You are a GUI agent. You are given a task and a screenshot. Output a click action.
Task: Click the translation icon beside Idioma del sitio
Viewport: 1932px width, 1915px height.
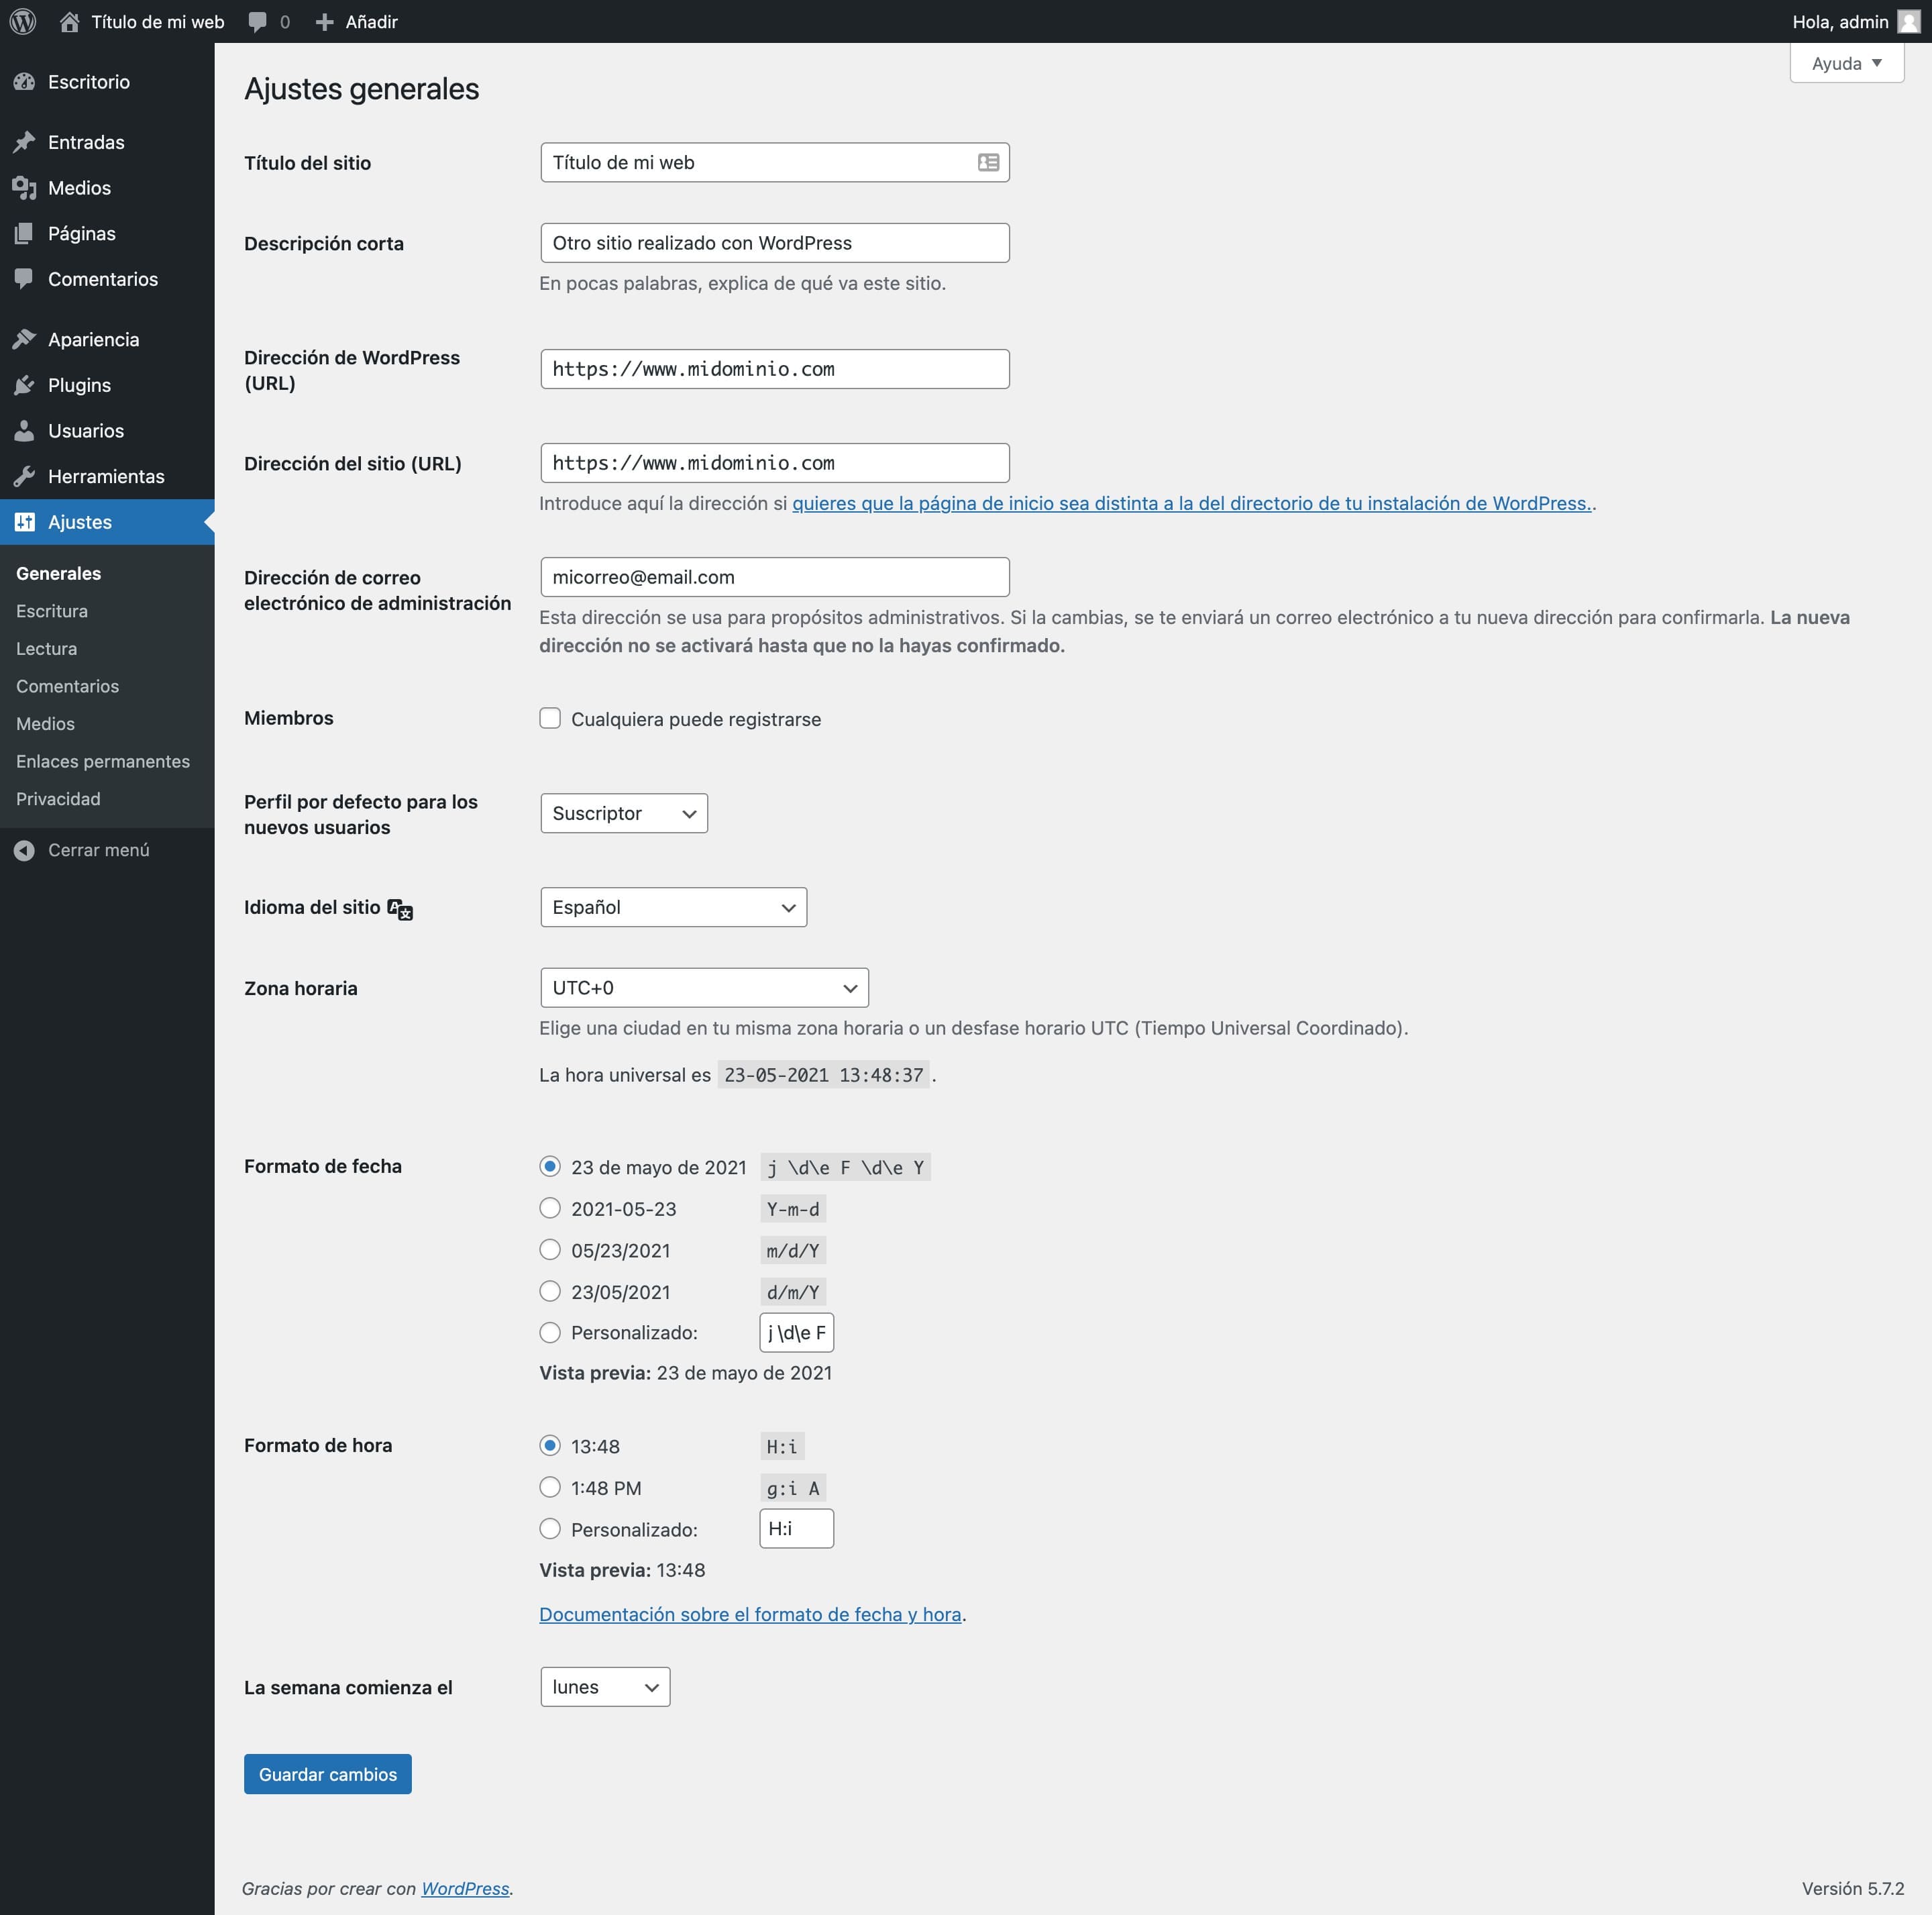(x=400, y=909)
